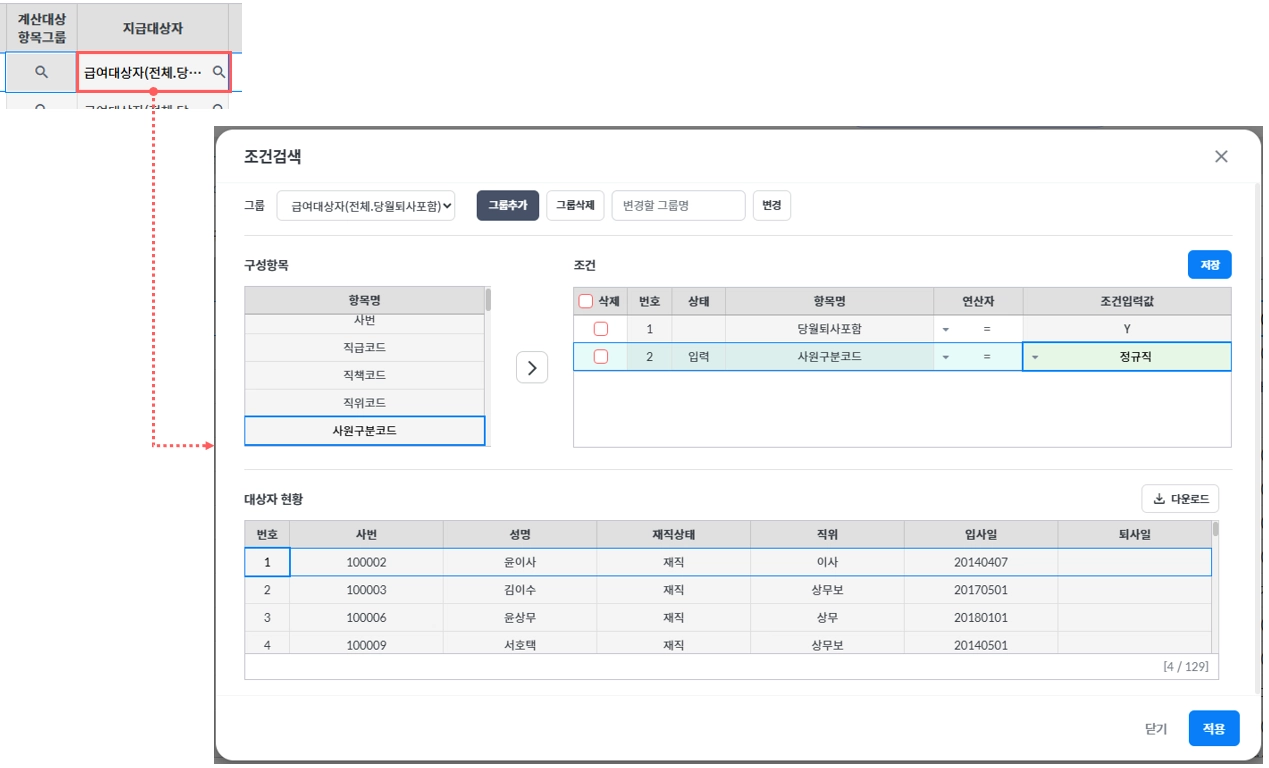
Task: Click the search icon in 계산대상 항목그룹 cell
Action: (x=41, y=72)
